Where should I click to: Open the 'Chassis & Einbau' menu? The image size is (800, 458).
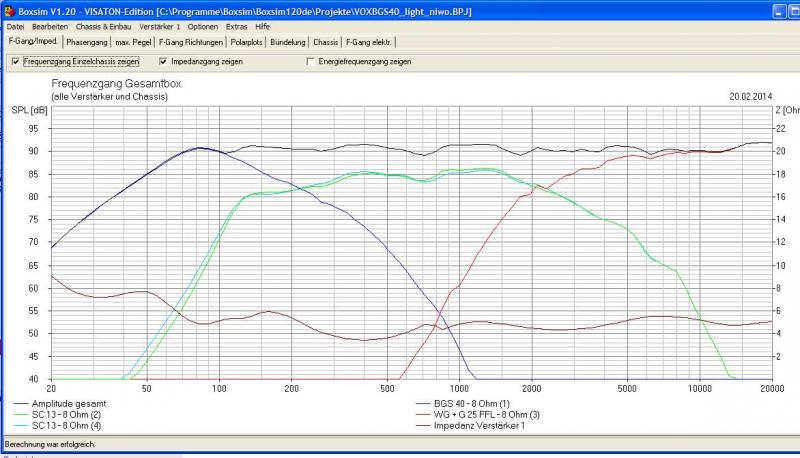[106, 26]
